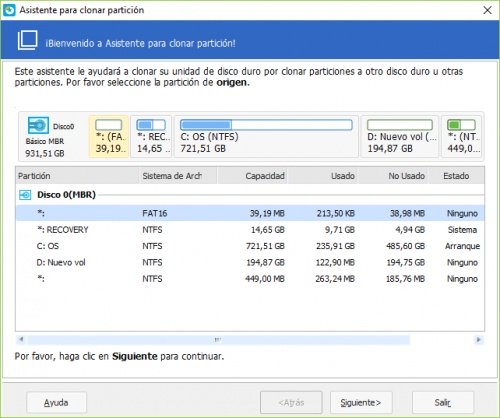500x418 pixels.
Task: Sort by Usado column header
Action: 323,176
